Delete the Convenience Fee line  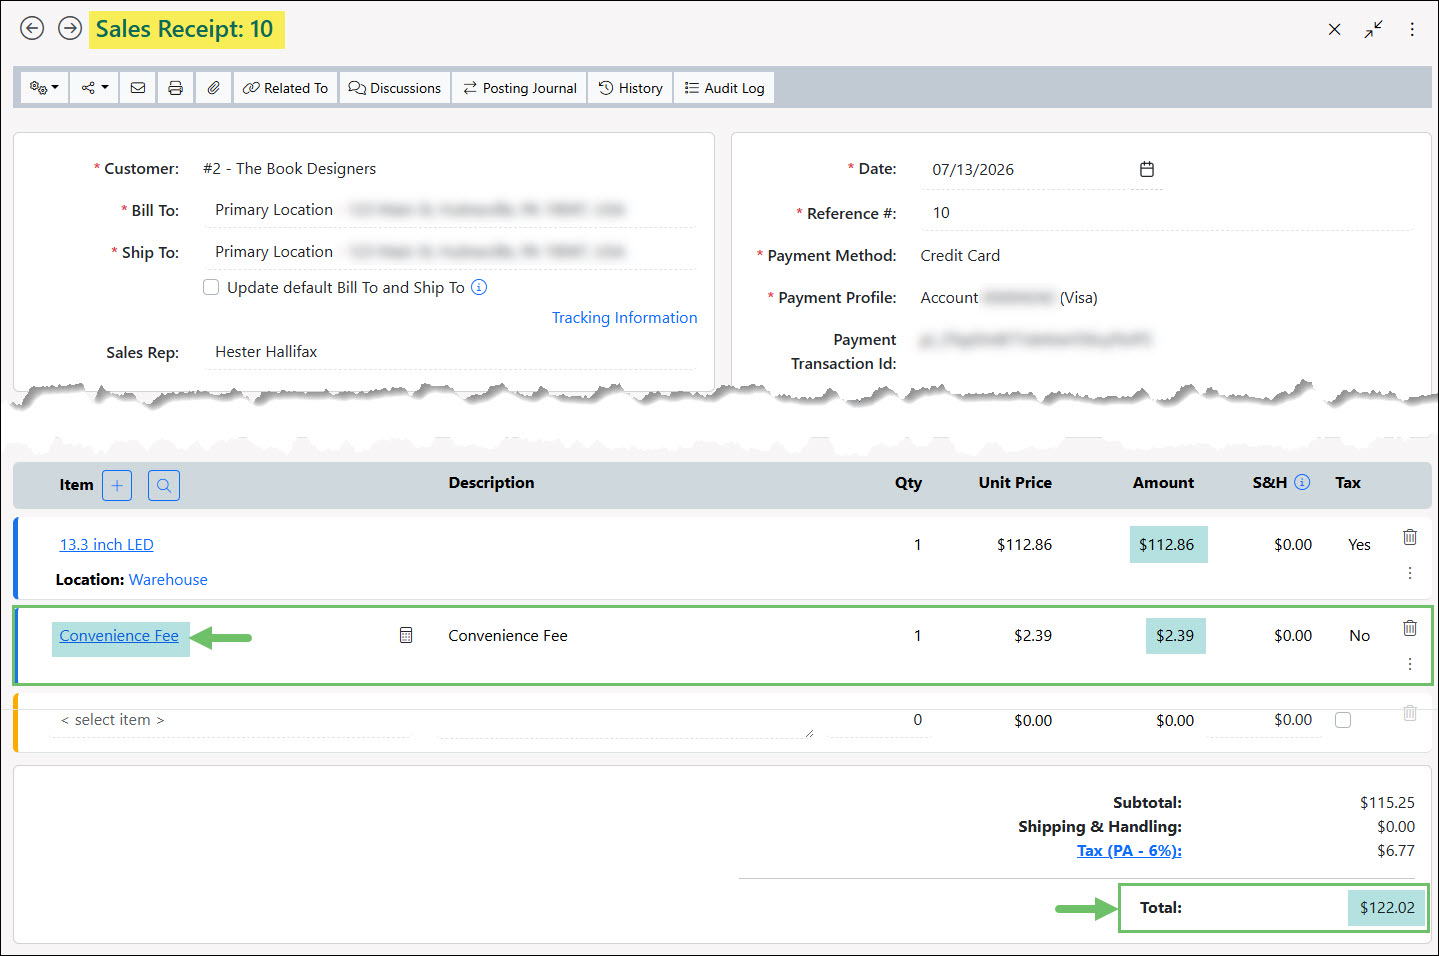point(1410,628)
